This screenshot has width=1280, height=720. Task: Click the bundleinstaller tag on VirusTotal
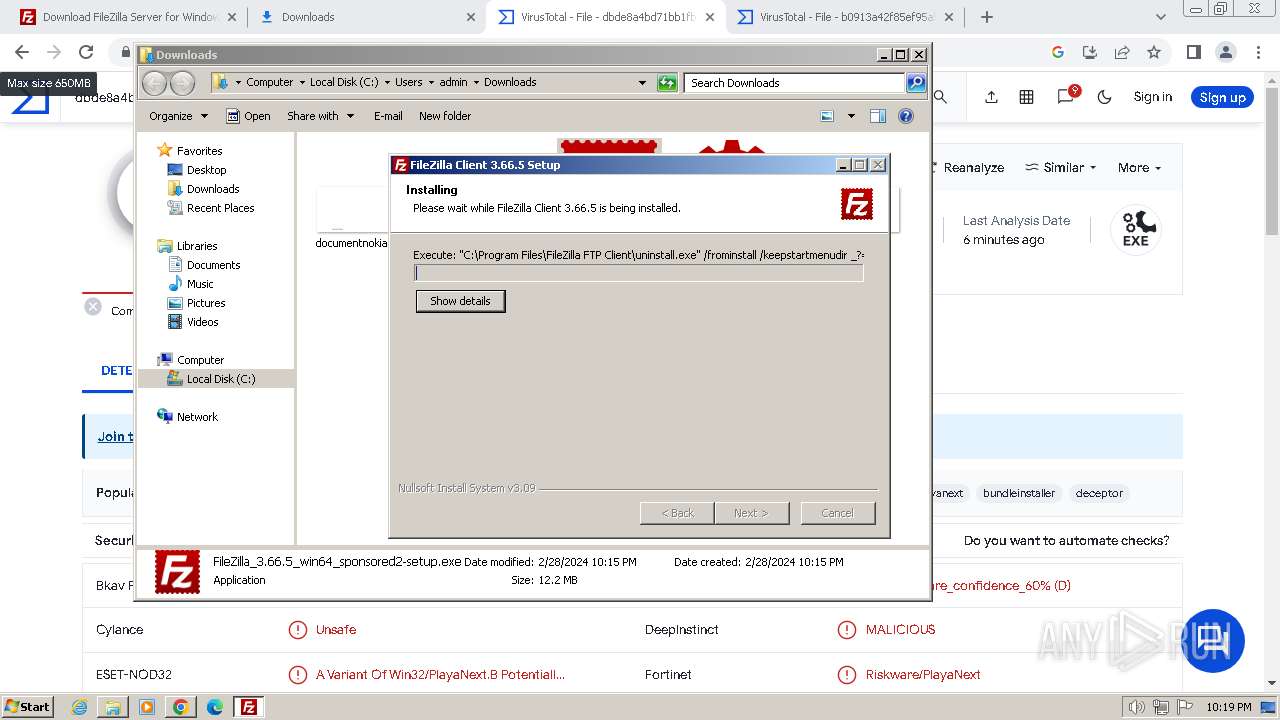click(x=1018, y=493)
